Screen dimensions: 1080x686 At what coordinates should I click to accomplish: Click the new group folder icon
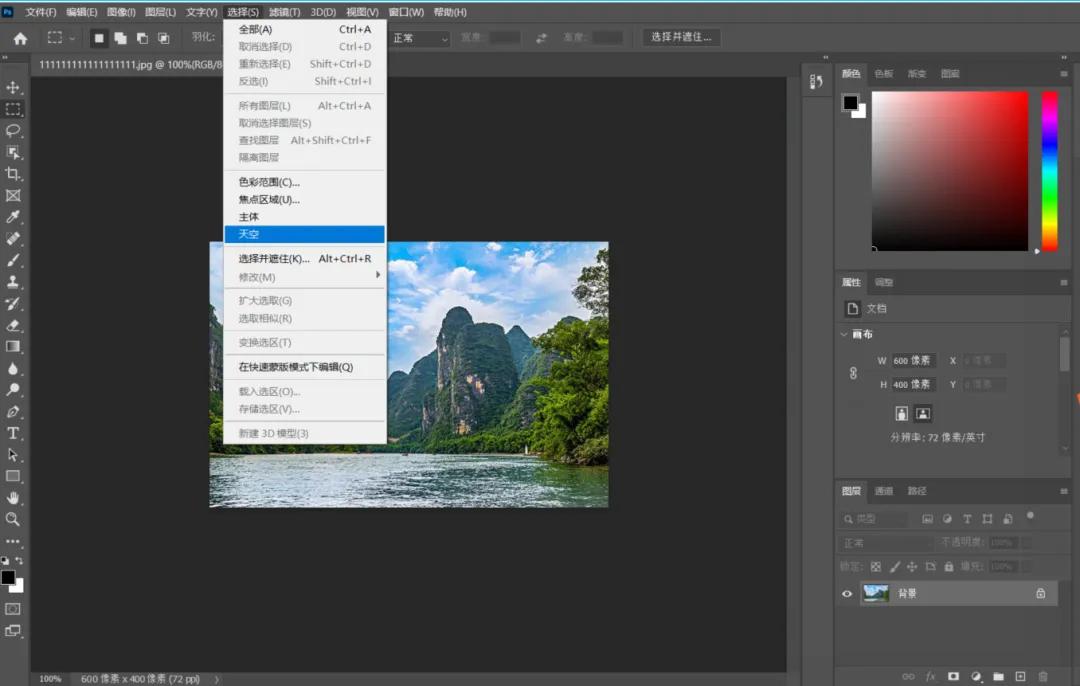(998, 676)
